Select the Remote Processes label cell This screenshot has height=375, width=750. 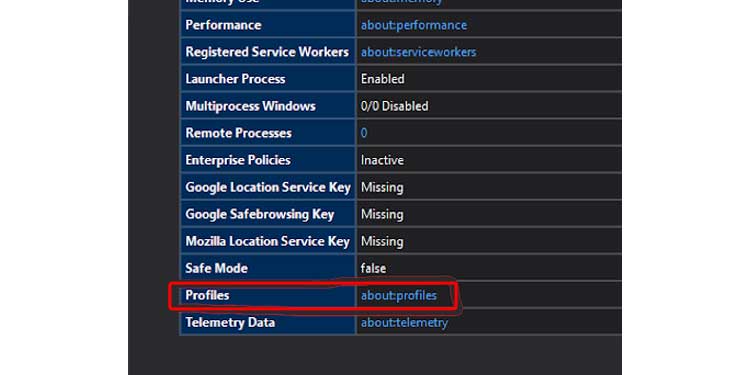pyautogui.click(x=268, y=133)
